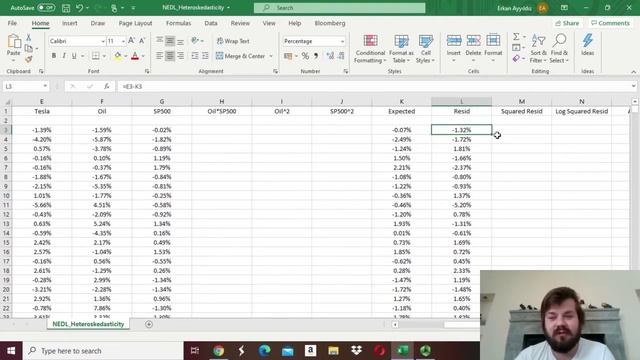
Task: Click Decrease Decimal icon
Action: [341, 56]
